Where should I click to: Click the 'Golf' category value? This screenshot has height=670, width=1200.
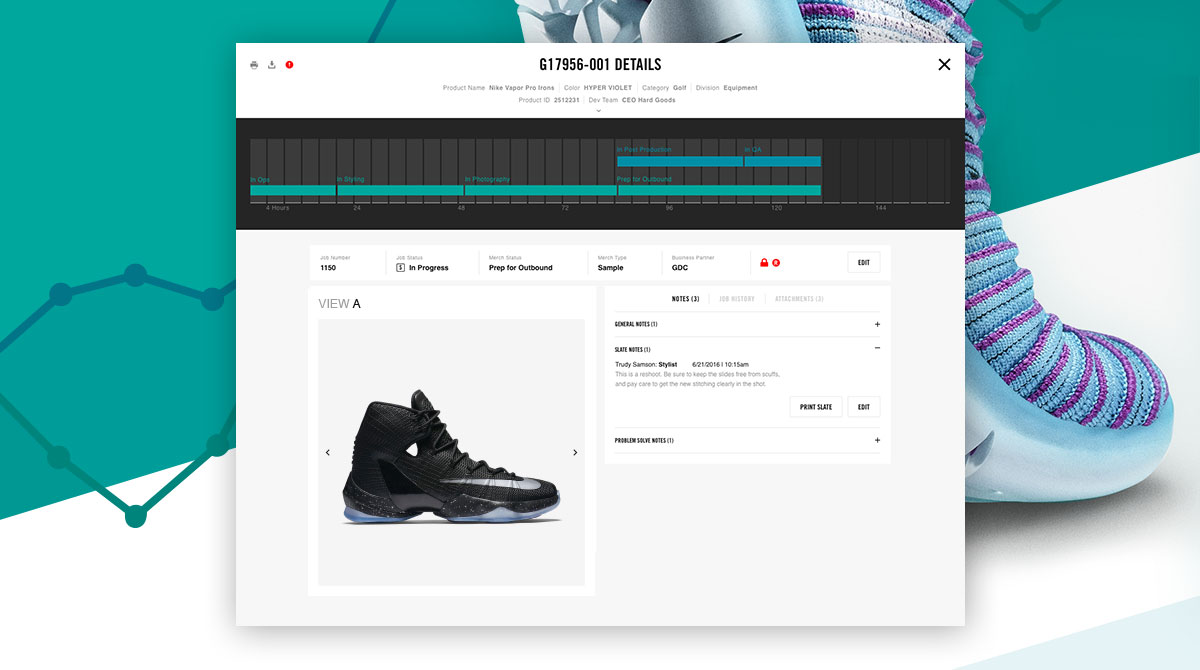coord(680,88)
